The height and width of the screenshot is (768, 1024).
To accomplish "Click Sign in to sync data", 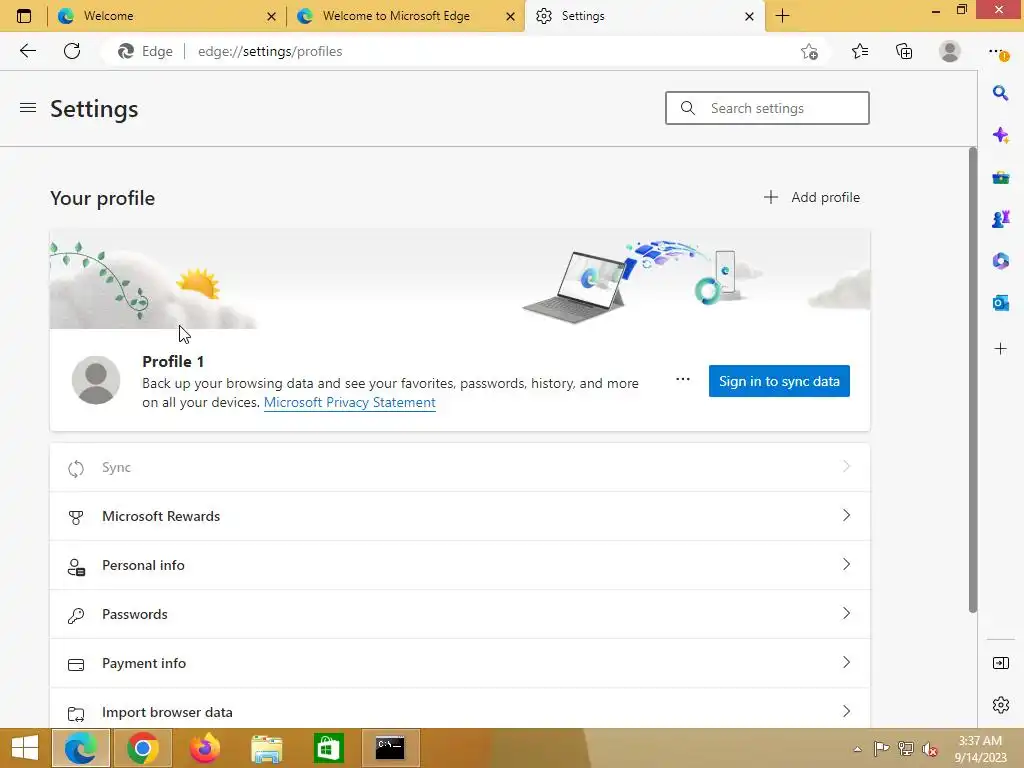I will 779,381.
